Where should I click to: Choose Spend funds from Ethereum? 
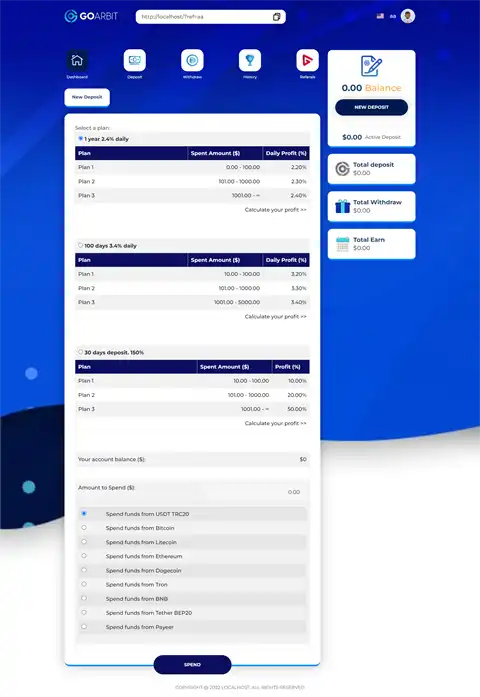(84, 556)
